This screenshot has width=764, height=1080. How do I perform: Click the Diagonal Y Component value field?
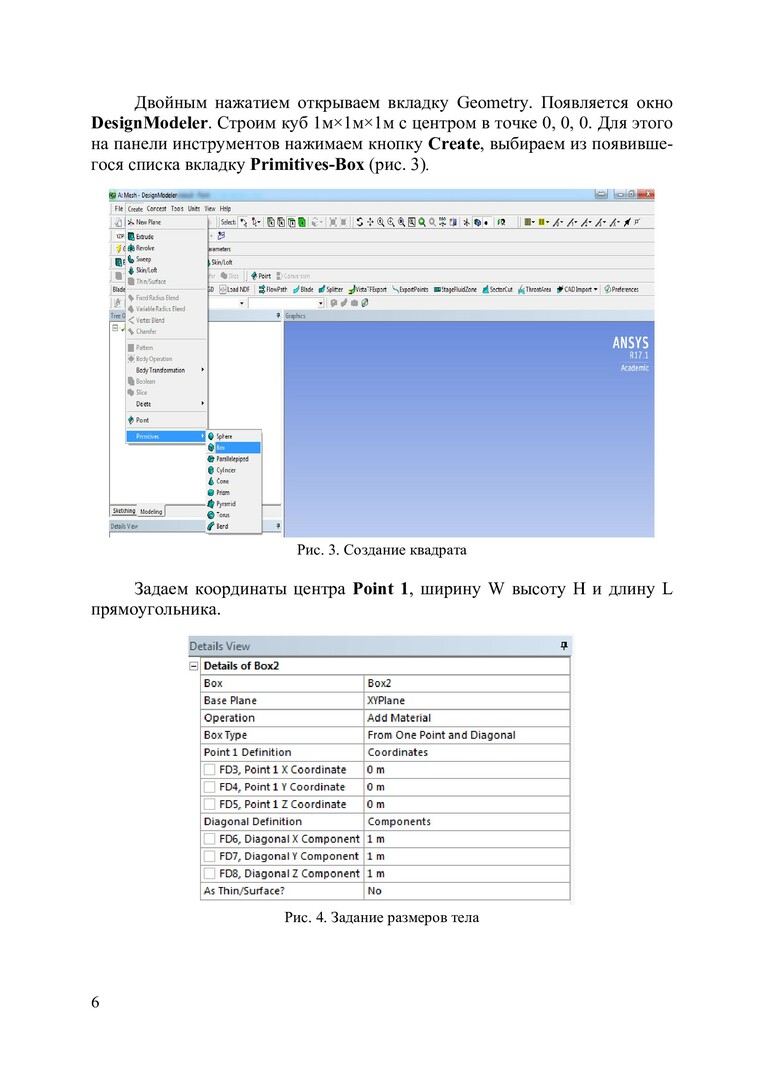465,856
